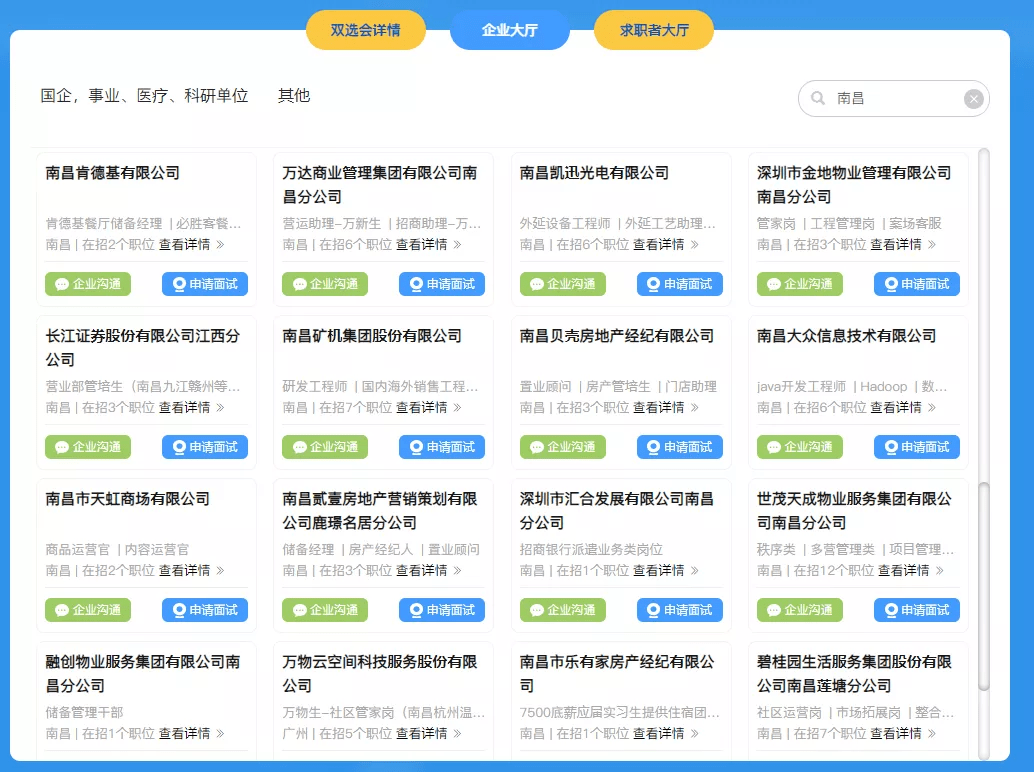Click positions text 管家岗 | 工程管理岗 | 案场客服
This screenshot has height=772, width=1034.
coord(849,223)
